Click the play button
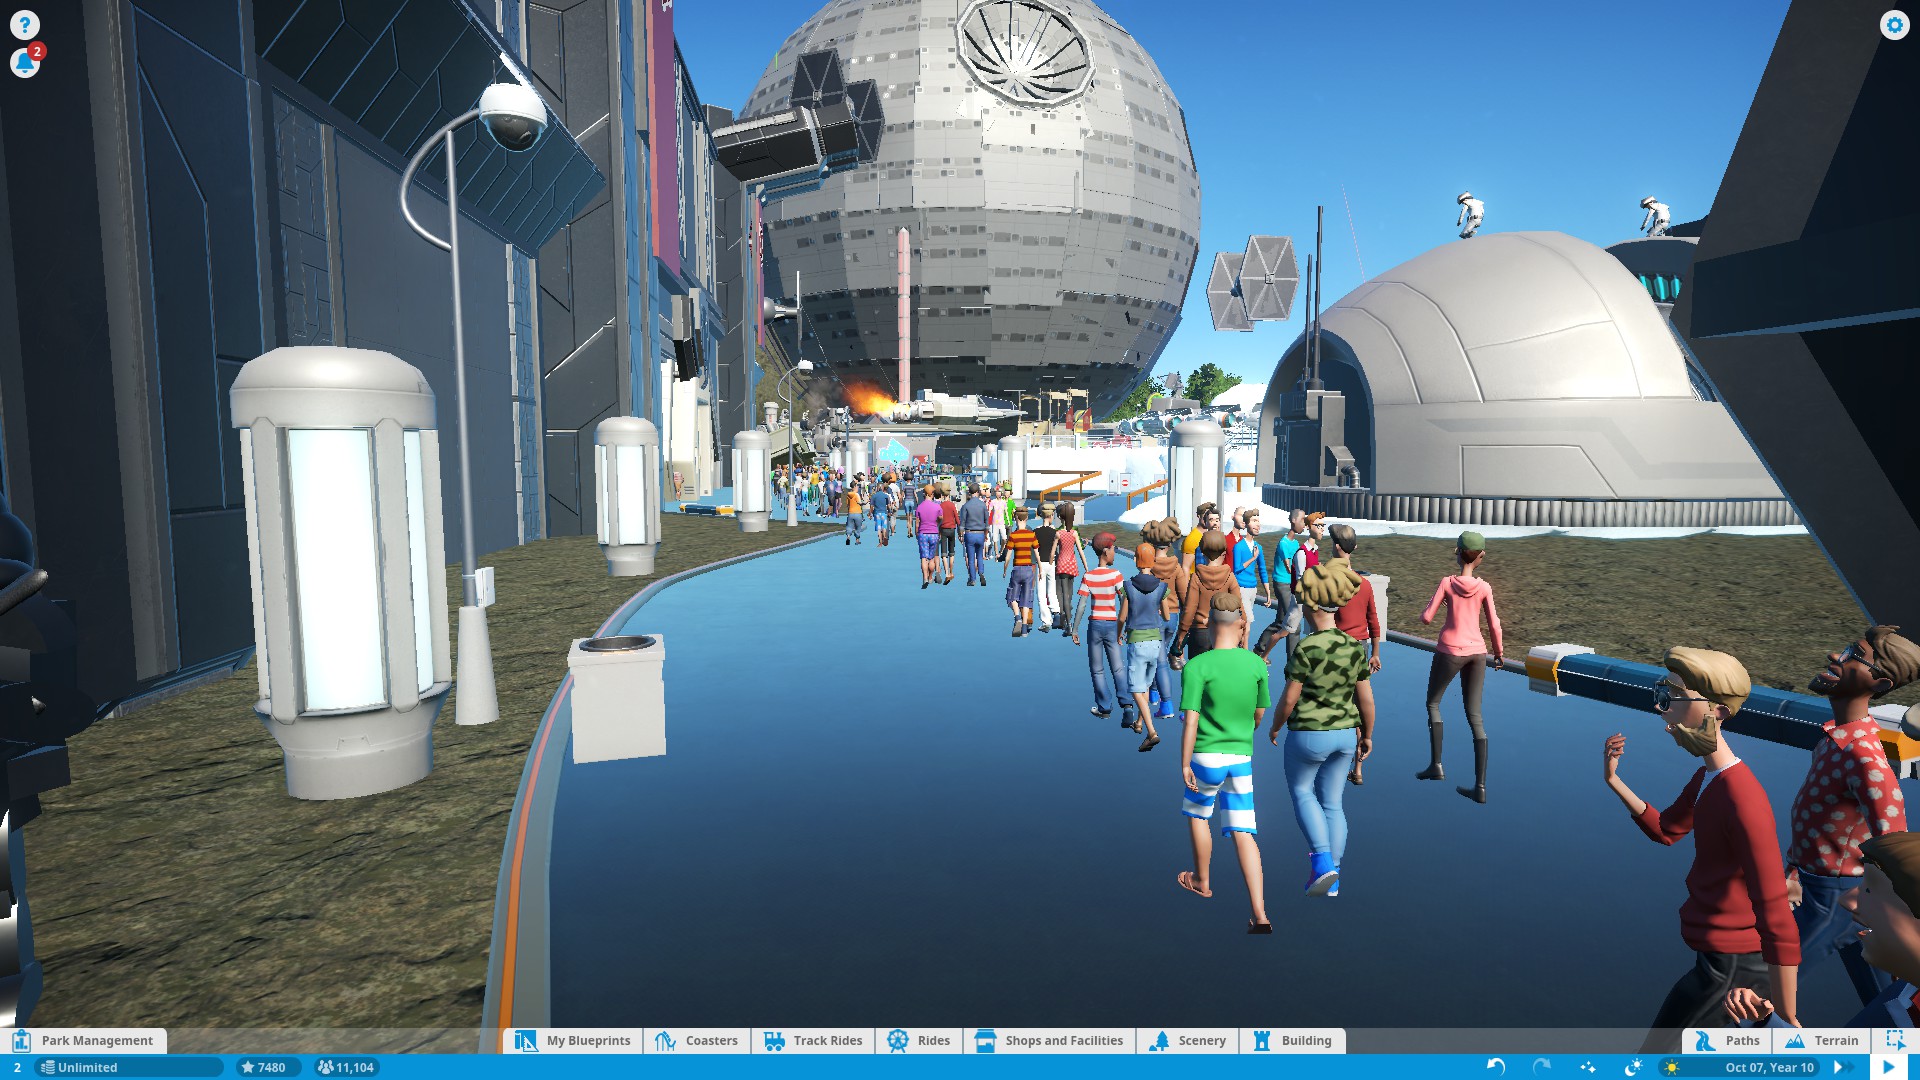Viewport: 1920px width, 1080px height. coord(1888,1067)
